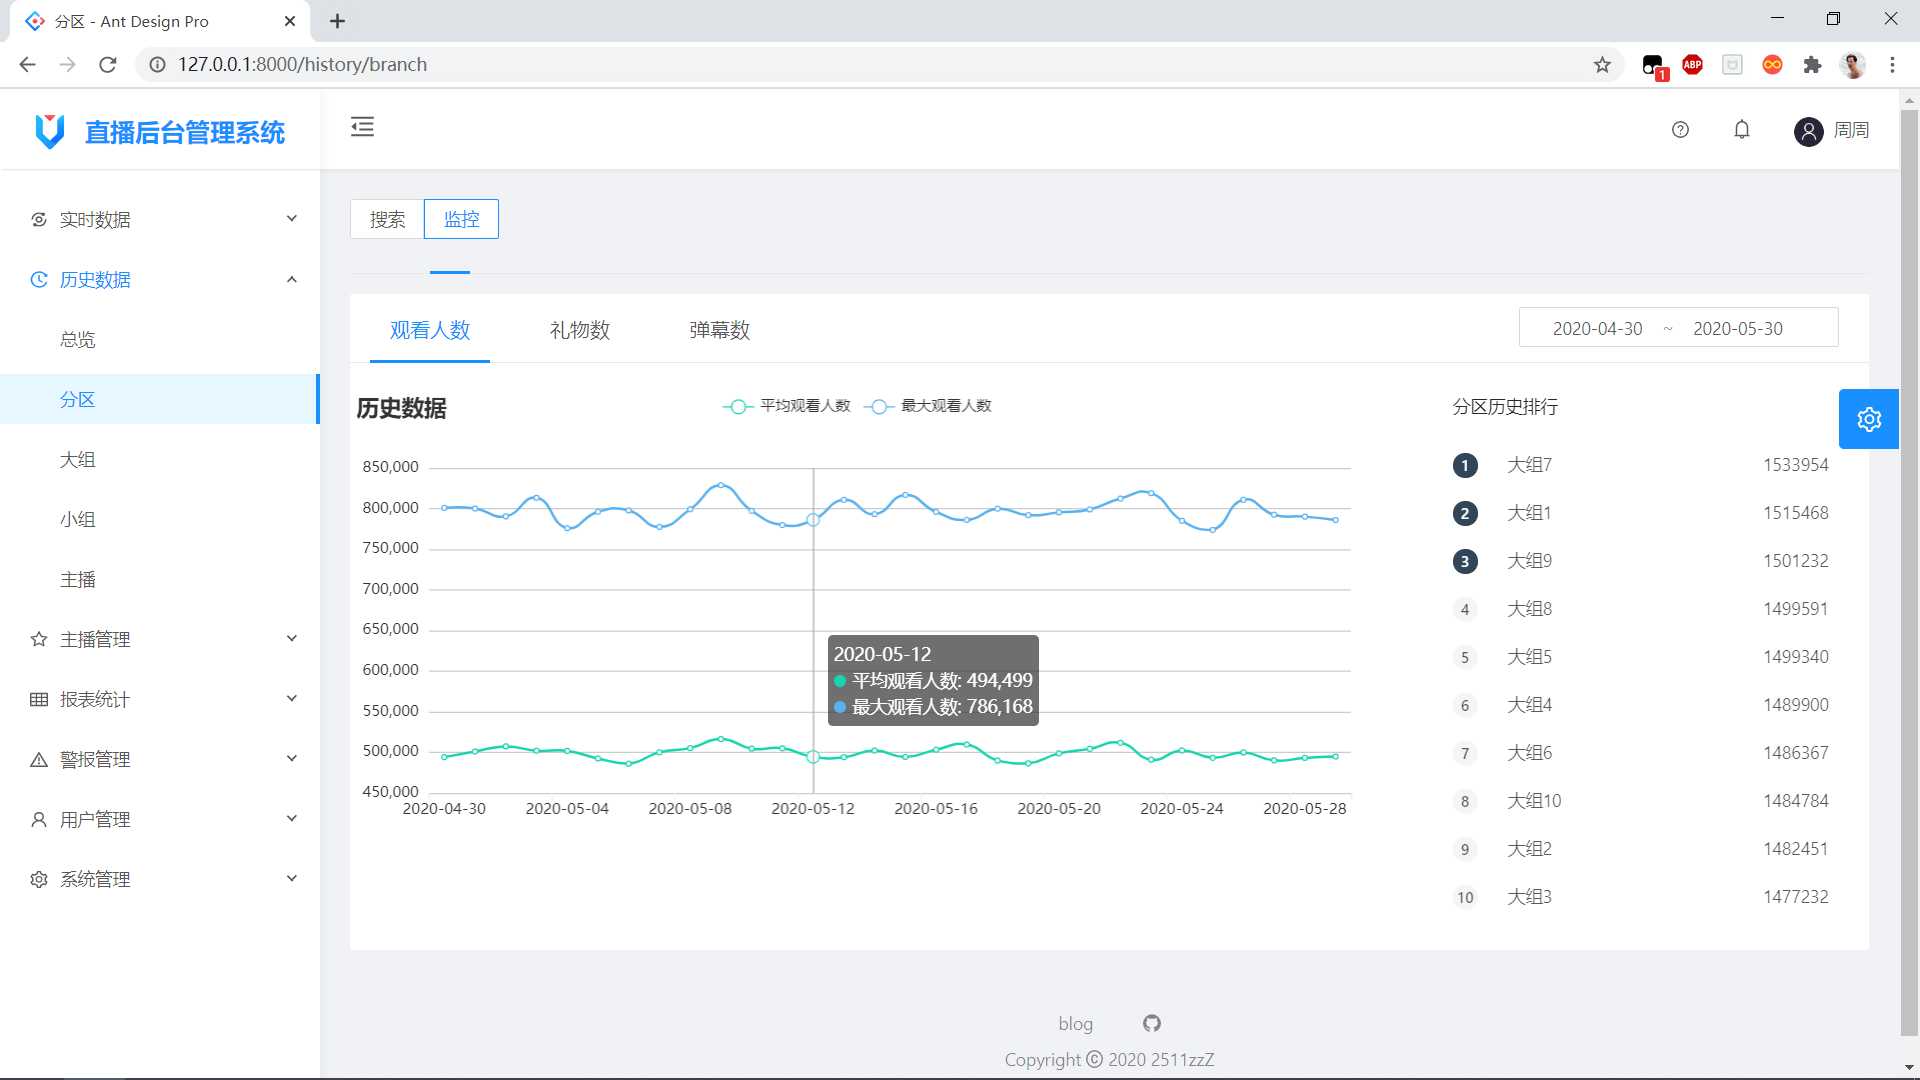Click the start date 2020-04-30 field

pos(1597,328)
